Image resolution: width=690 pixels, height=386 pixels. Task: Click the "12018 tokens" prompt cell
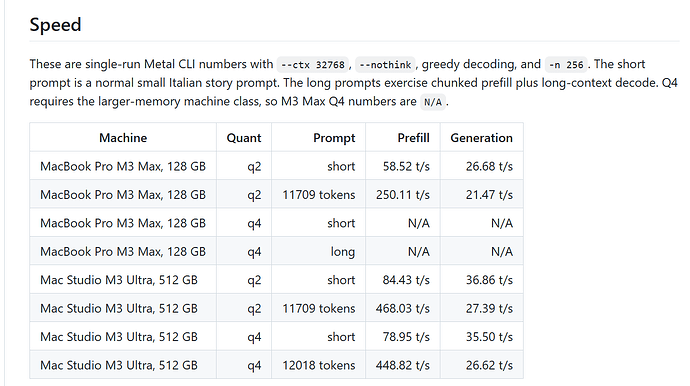(x=319, y=365)
